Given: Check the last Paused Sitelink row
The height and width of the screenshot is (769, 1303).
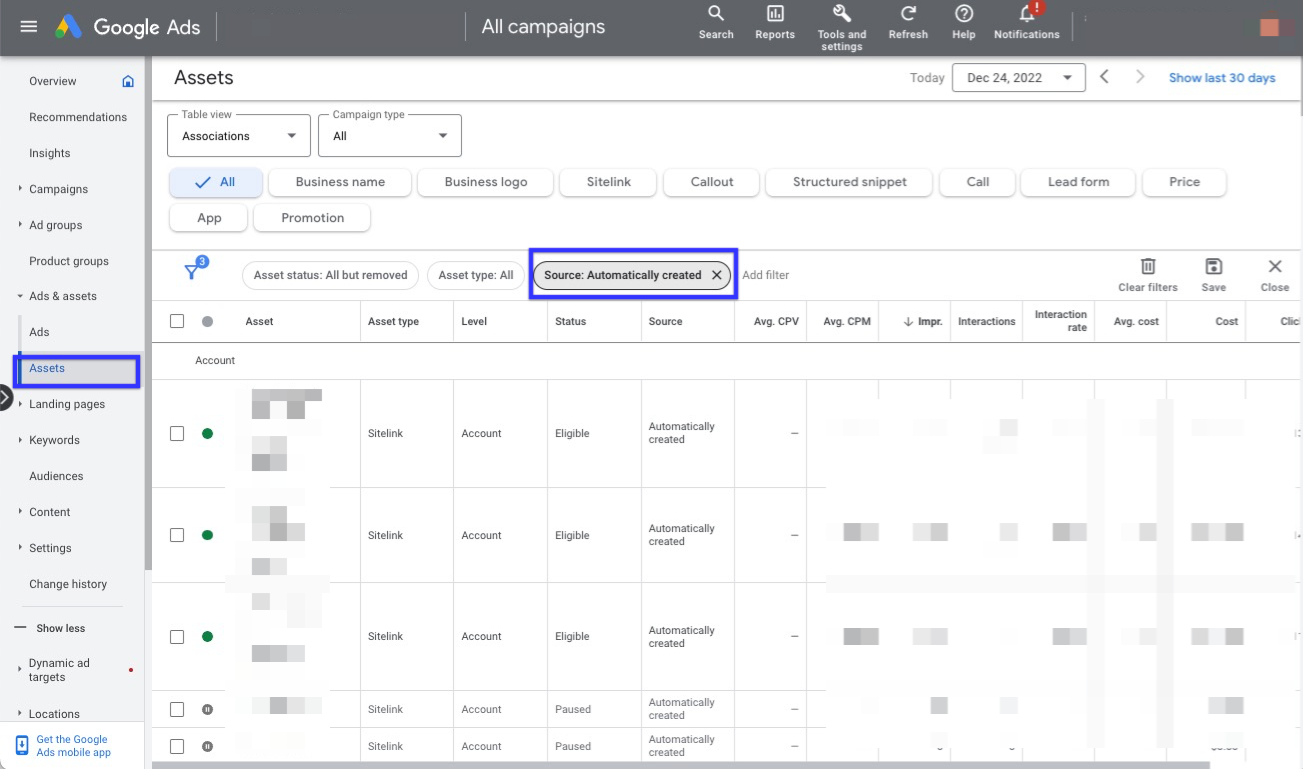Looking at the screenshot, I should click(177, 746).
